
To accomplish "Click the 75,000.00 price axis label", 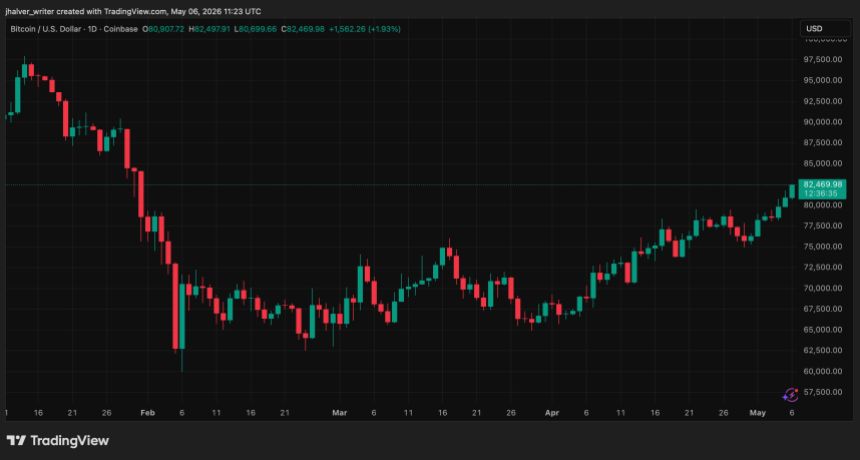I will pyautogui.click(x=823, y=246).
